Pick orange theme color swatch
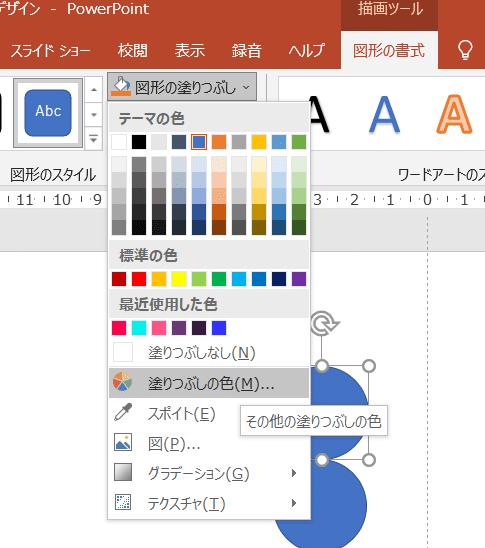Viewport: 485px width, 548px height. pos(219,142)
